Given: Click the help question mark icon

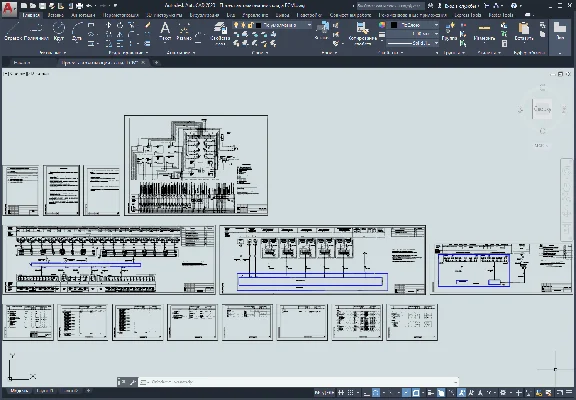Looking at the screenshot, I should 514,6.
